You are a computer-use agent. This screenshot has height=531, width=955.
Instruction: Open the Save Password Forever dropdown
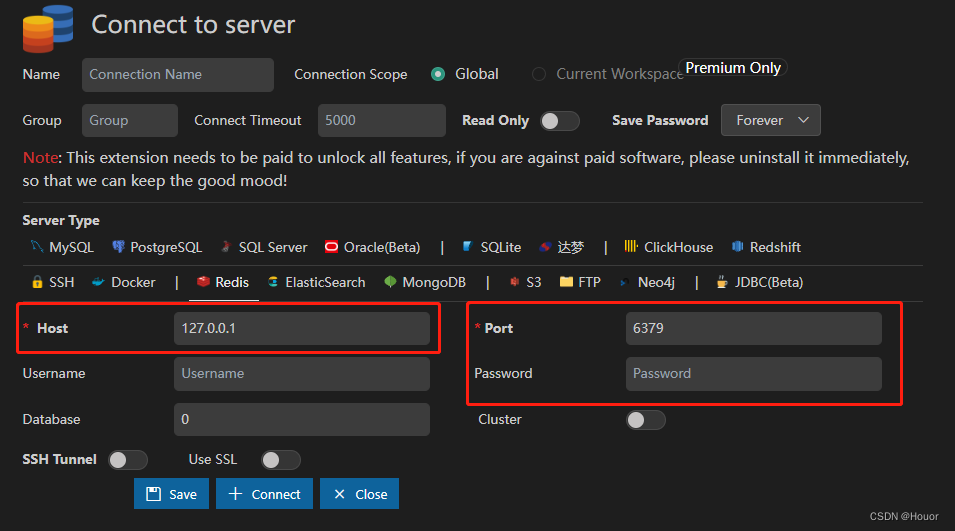(x=770, y=120)
